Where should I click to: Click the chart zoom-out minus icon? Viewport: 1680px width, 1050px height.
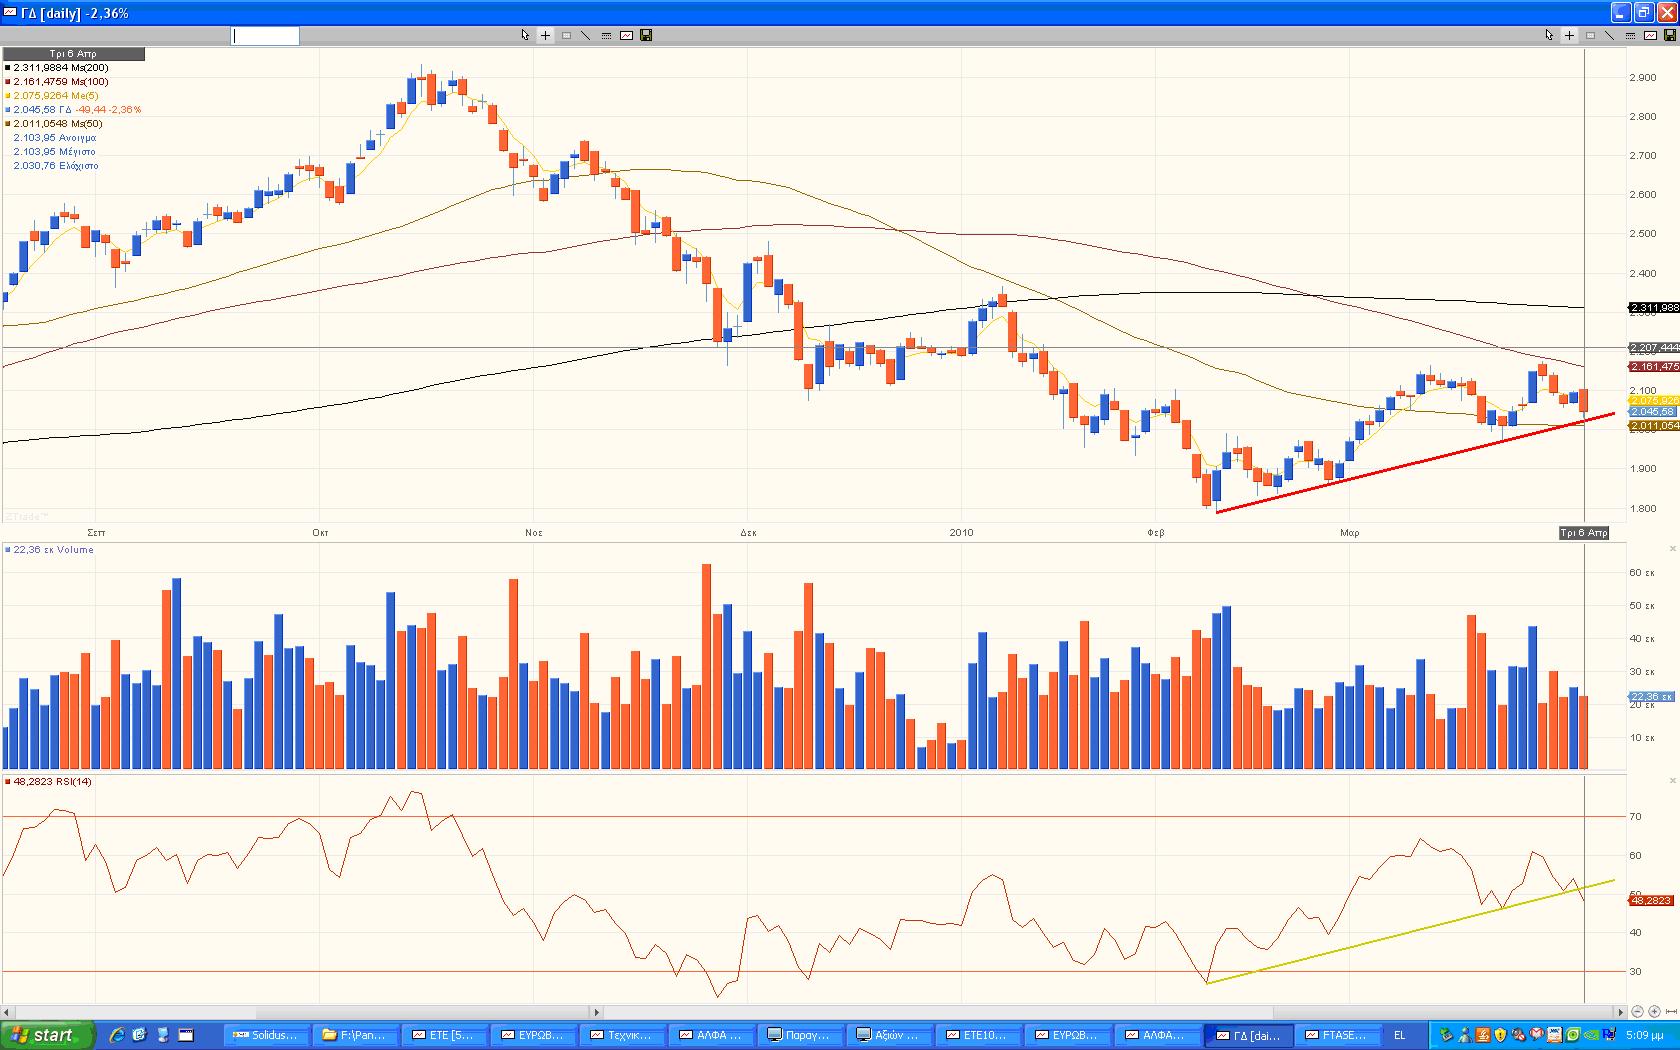coord(1637,1011)
